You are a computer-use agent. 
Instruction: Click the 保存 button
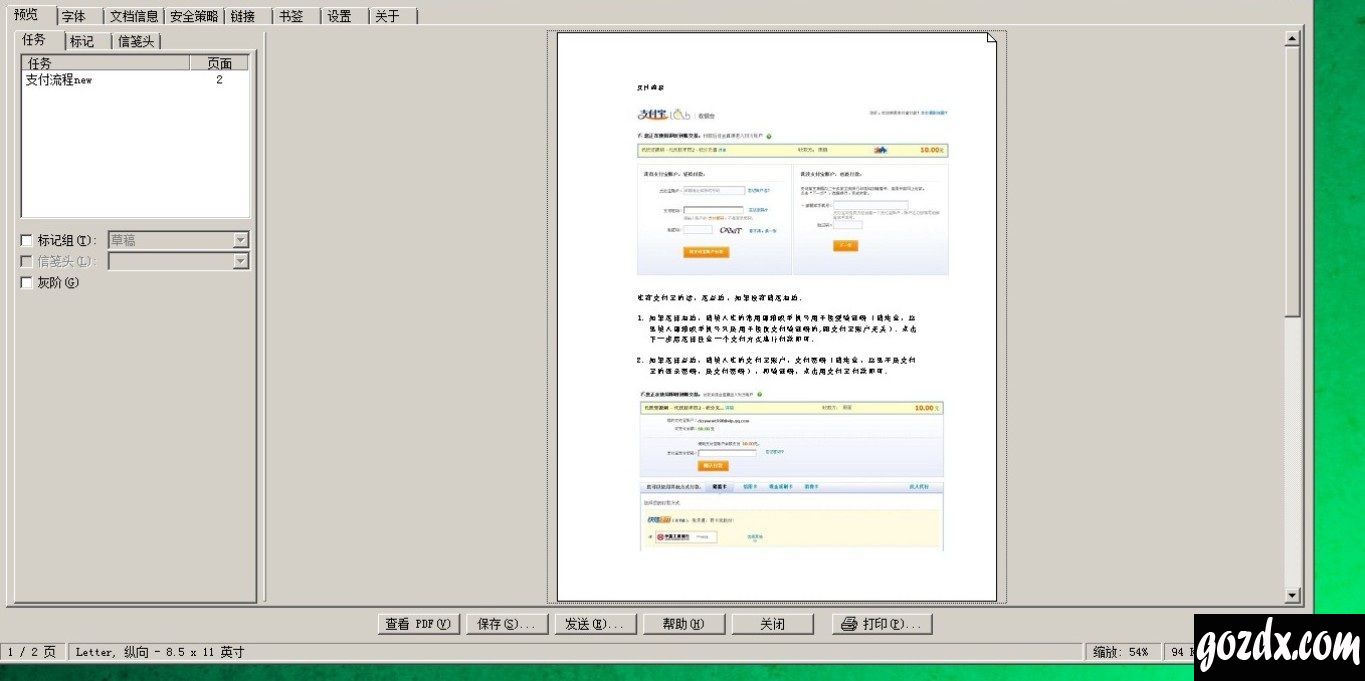pyautogui.click(x=506, y=624)
